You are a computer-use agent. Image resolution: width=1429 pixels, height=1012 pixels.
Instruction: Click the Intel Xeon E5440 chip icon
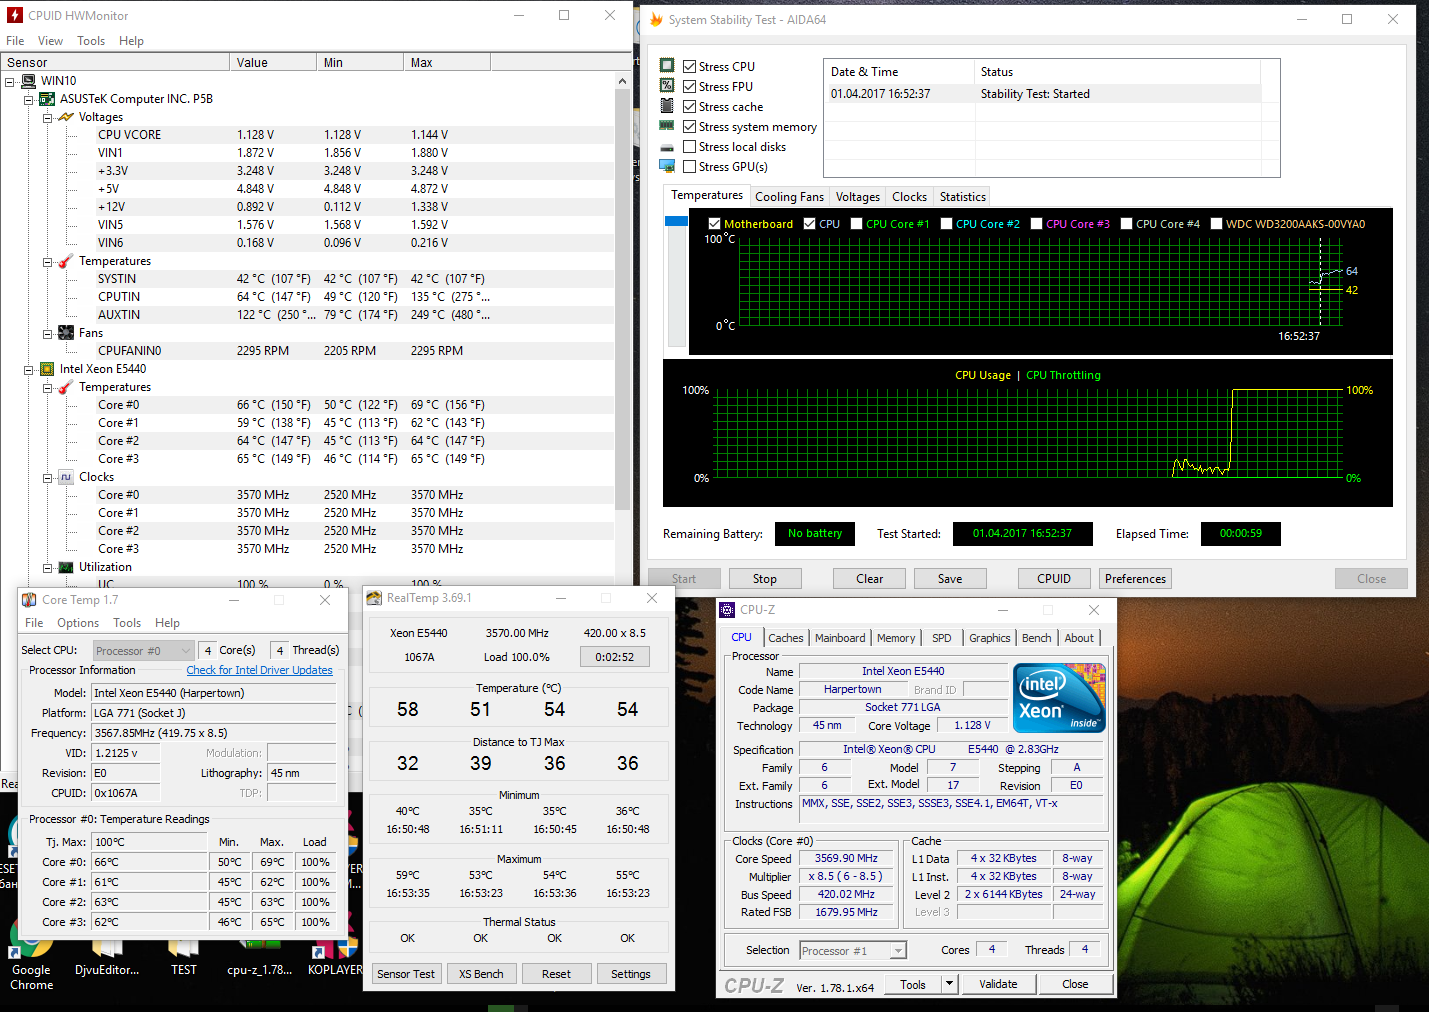tap(47, 369)
